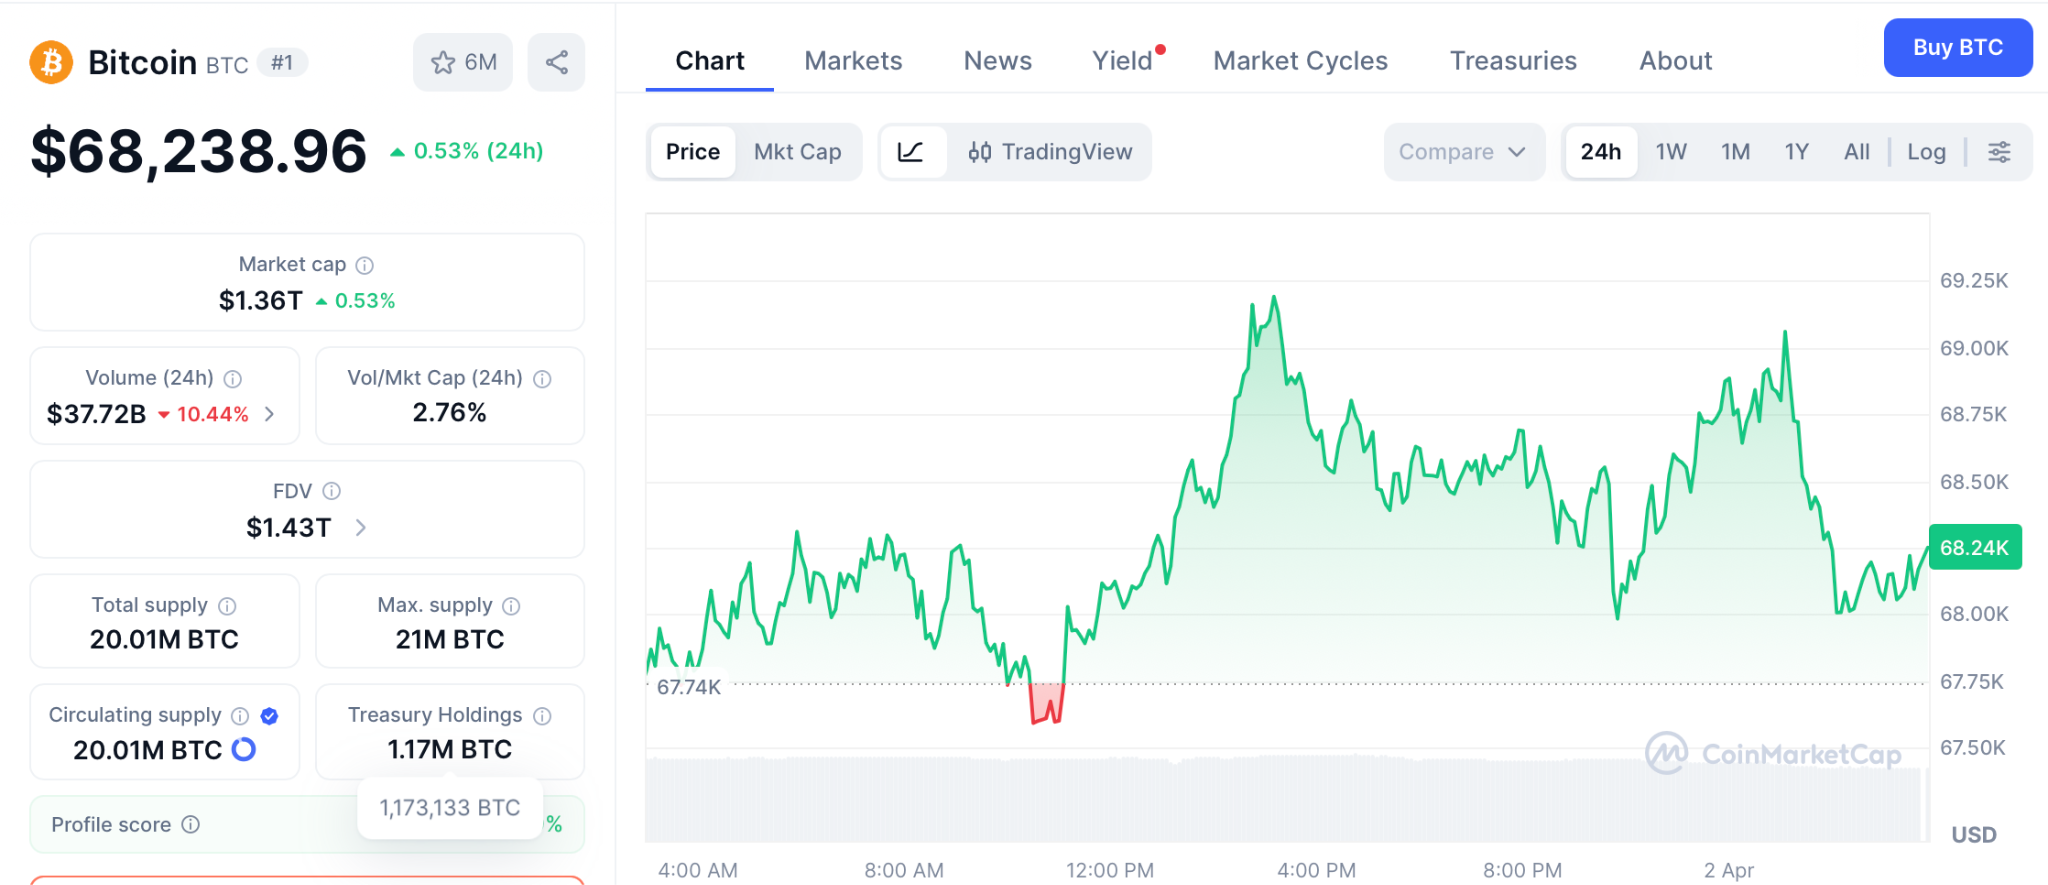Select the line chart icon
Viewport: 2048px width, 885px height.
[910, 152]
